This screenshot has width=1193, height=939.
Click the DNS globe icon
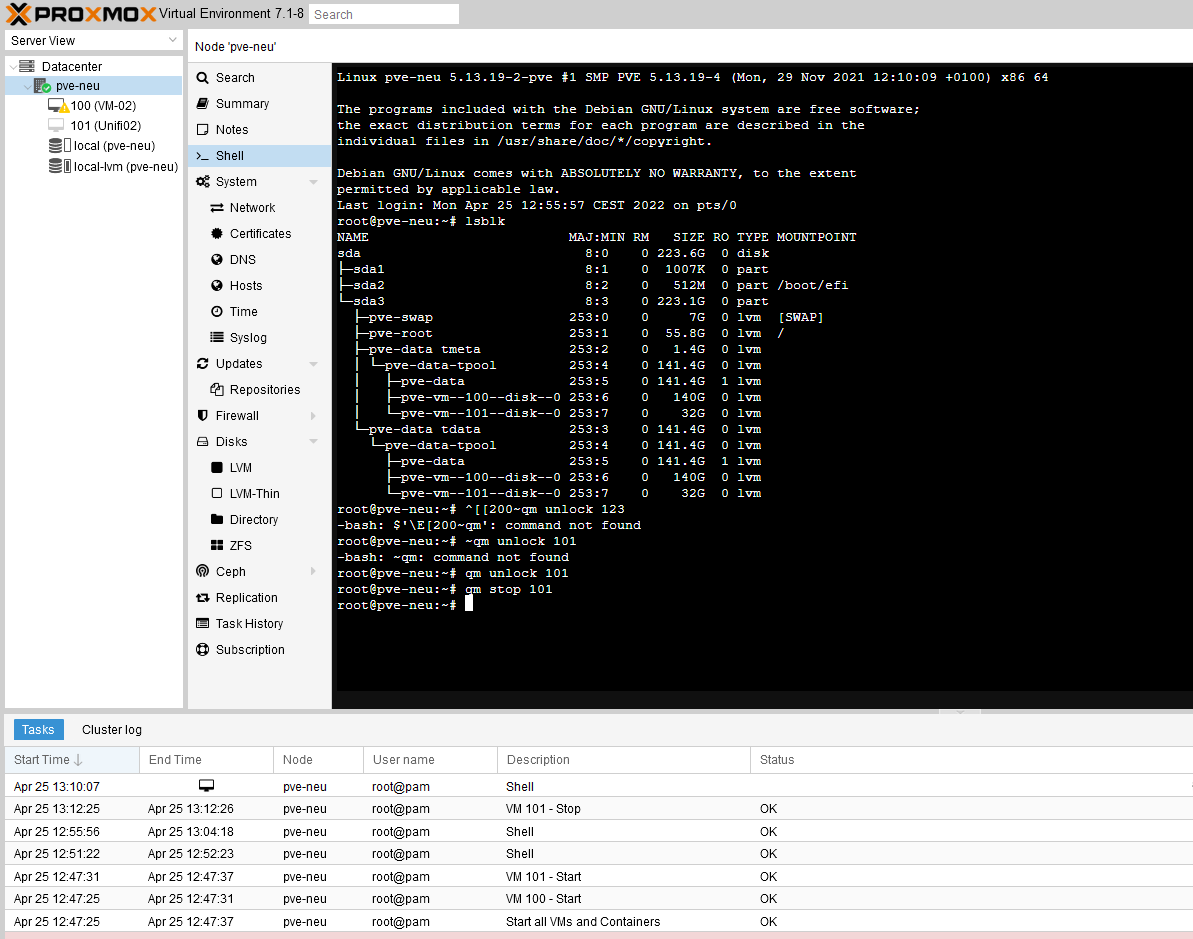click(x=217, y=259)
